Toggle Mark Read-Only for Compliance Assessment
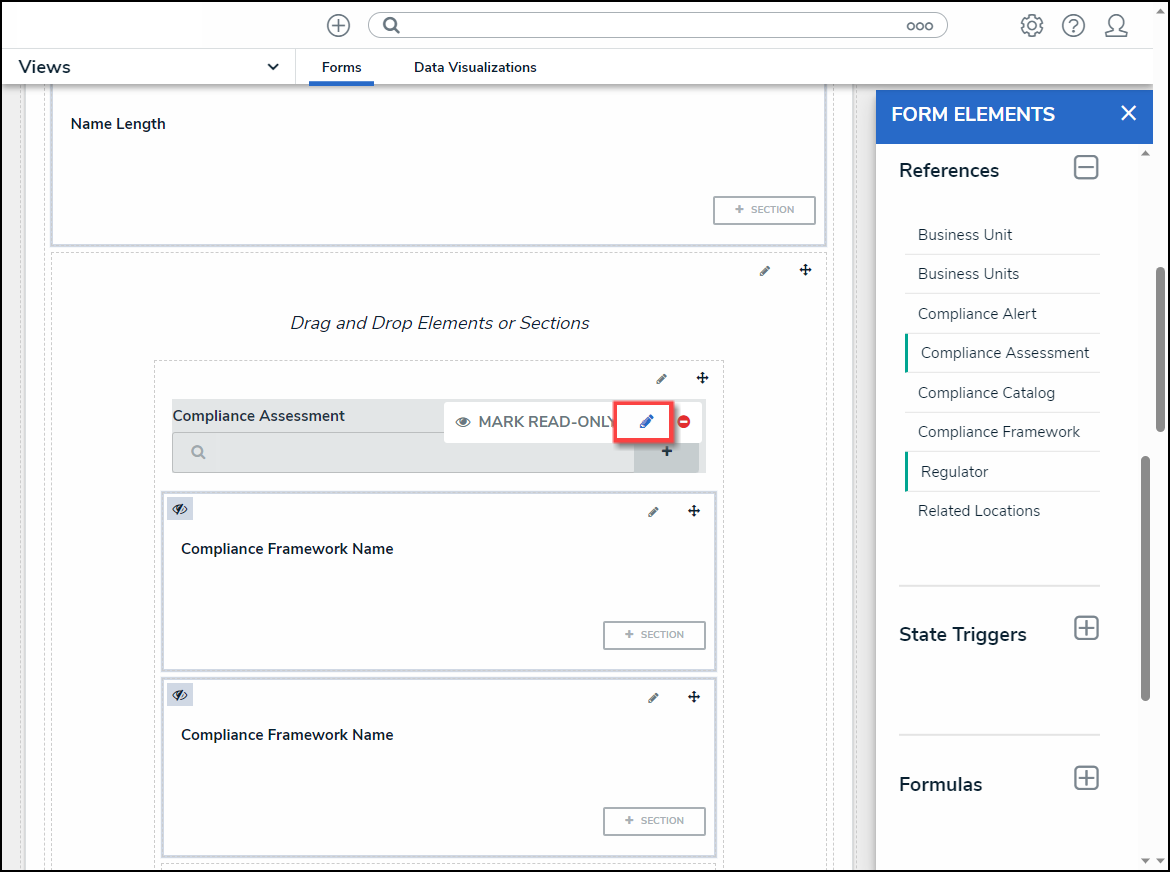 click(x=535, y=422)
